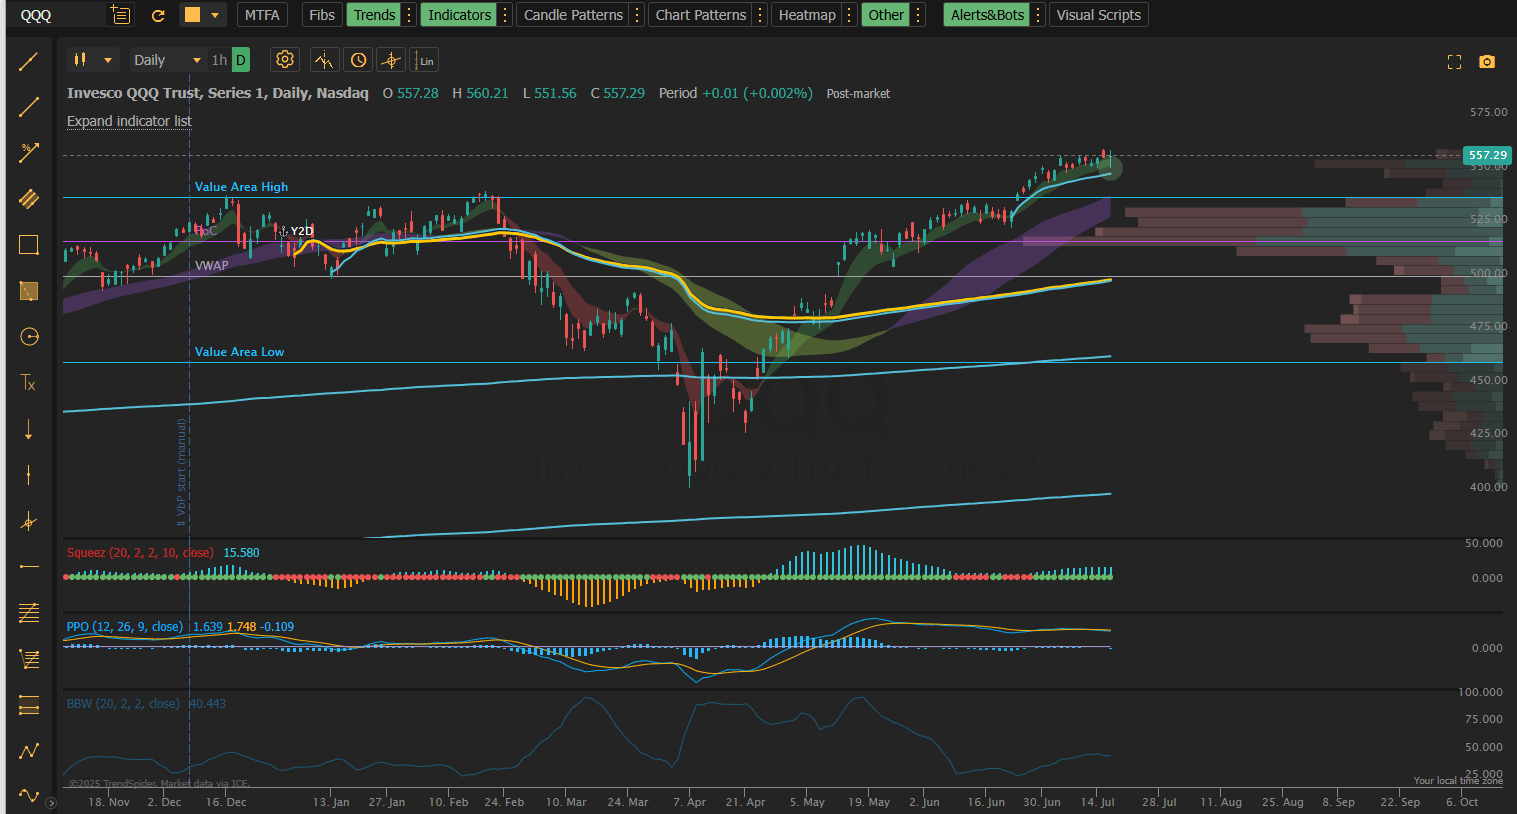
Task: Open the Indicators options menu dots
Action: point(505,15)
